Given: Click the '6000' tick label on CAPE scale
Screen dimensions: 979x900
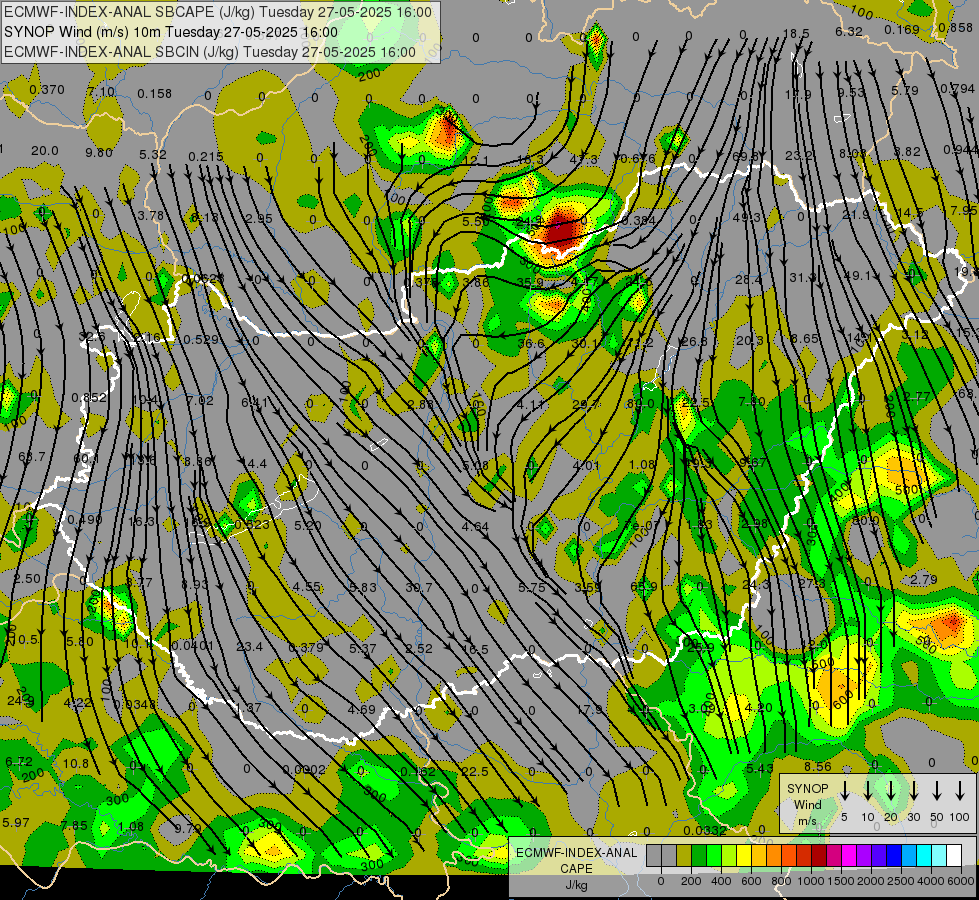Looking at the screenshot, I should click(960, 881).
